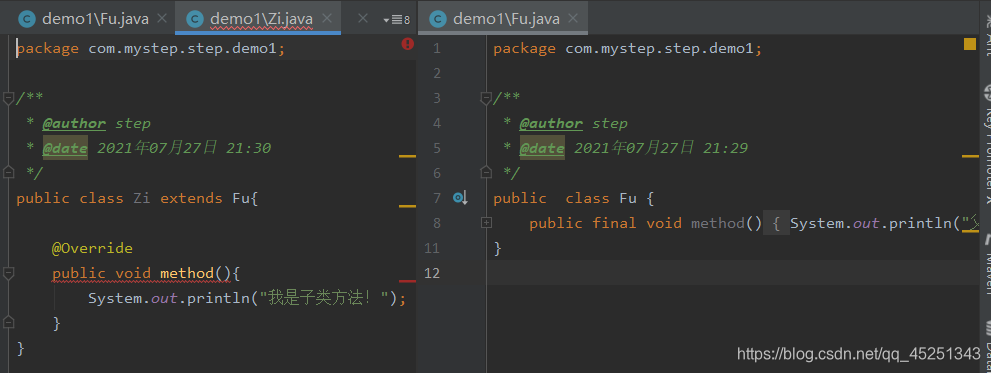This screenshot has height=373, width=991.
Task: Collapse the Javadoc fold at line 3 of Fu.java
Action: (x=486, y=98)
